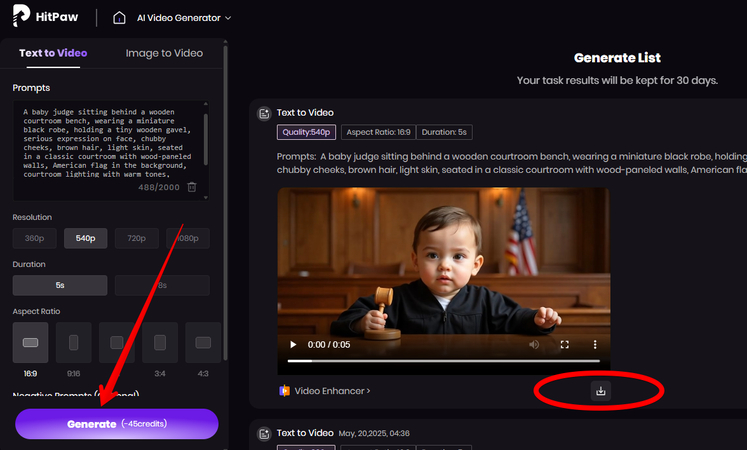This screenshot has height=450, width=747.
Task: Click the first Text to Video task icon
Action: (x=264, y=113)
